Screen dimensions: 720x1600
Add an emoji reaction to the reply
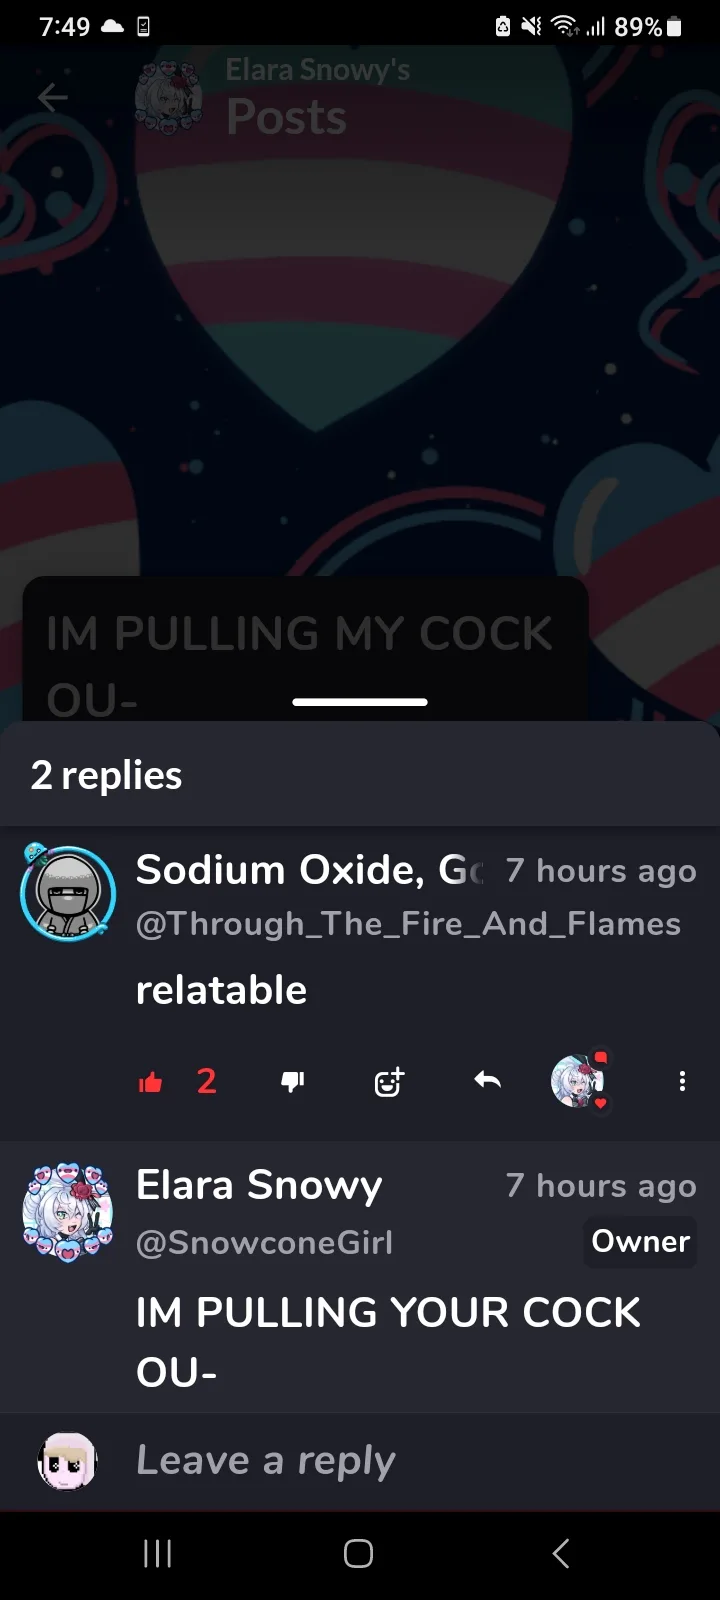click(x=388, y=1081)
